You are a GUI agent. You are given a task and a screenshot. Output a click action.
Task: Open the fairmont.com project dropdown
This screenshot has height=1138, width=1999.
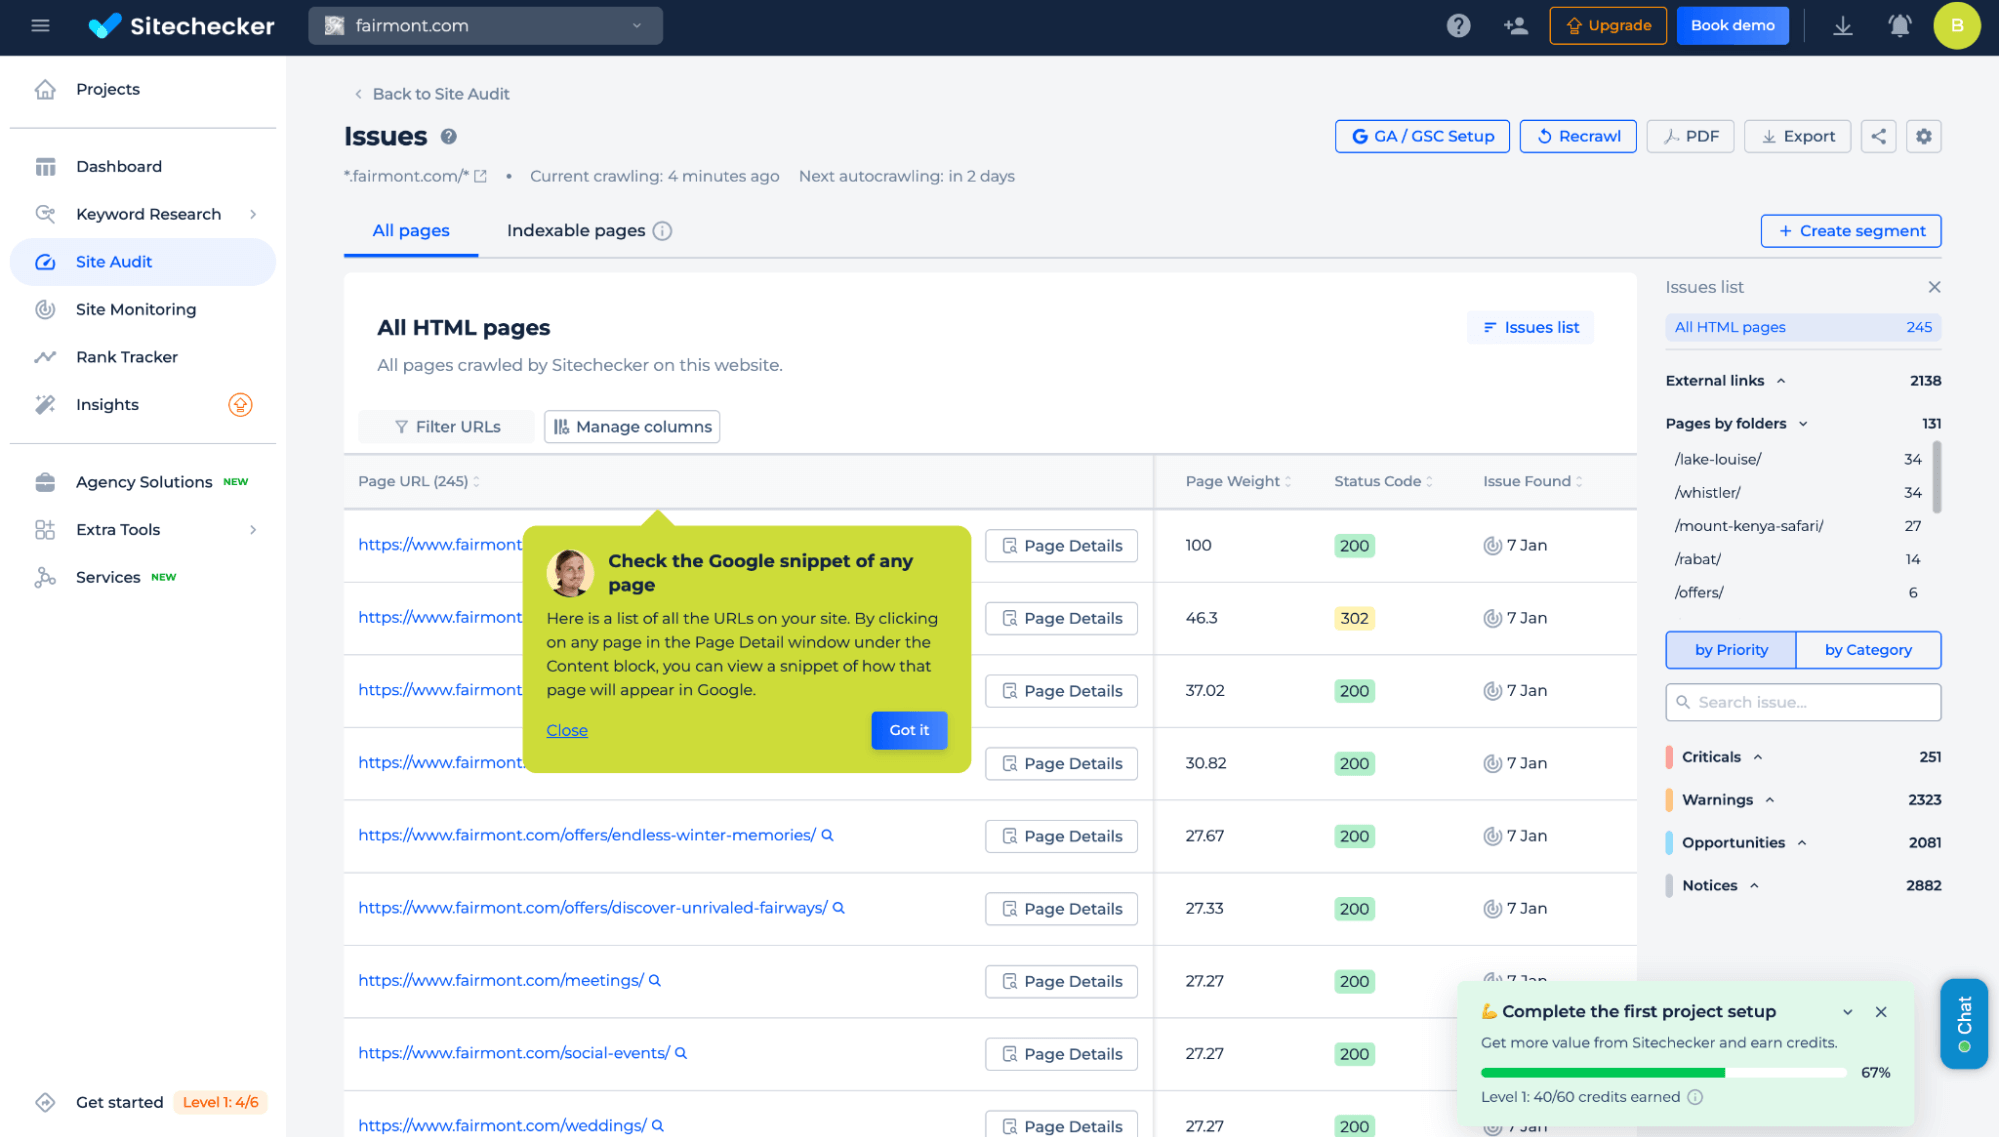pos(485,26)
